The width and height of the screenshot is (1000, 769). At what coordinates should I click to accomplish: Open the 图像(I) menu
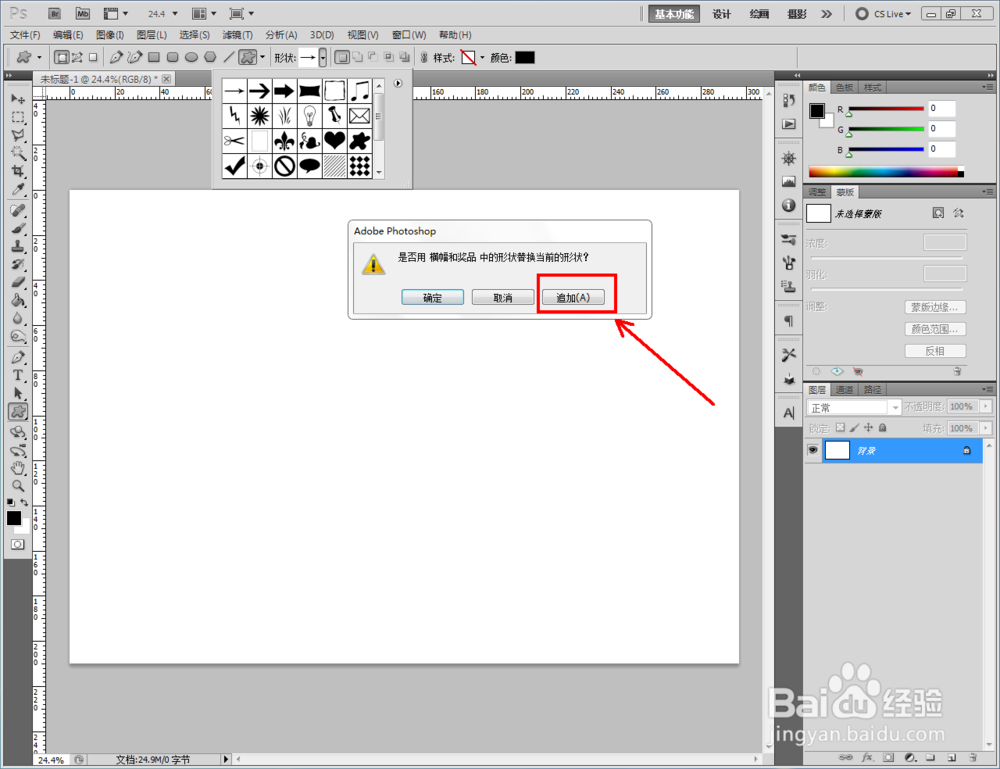pos(110,34)
